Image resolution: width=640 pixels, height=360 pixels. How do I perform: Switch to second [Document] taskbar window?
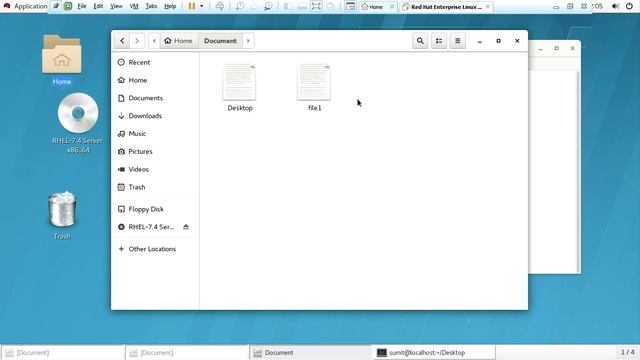187,353
